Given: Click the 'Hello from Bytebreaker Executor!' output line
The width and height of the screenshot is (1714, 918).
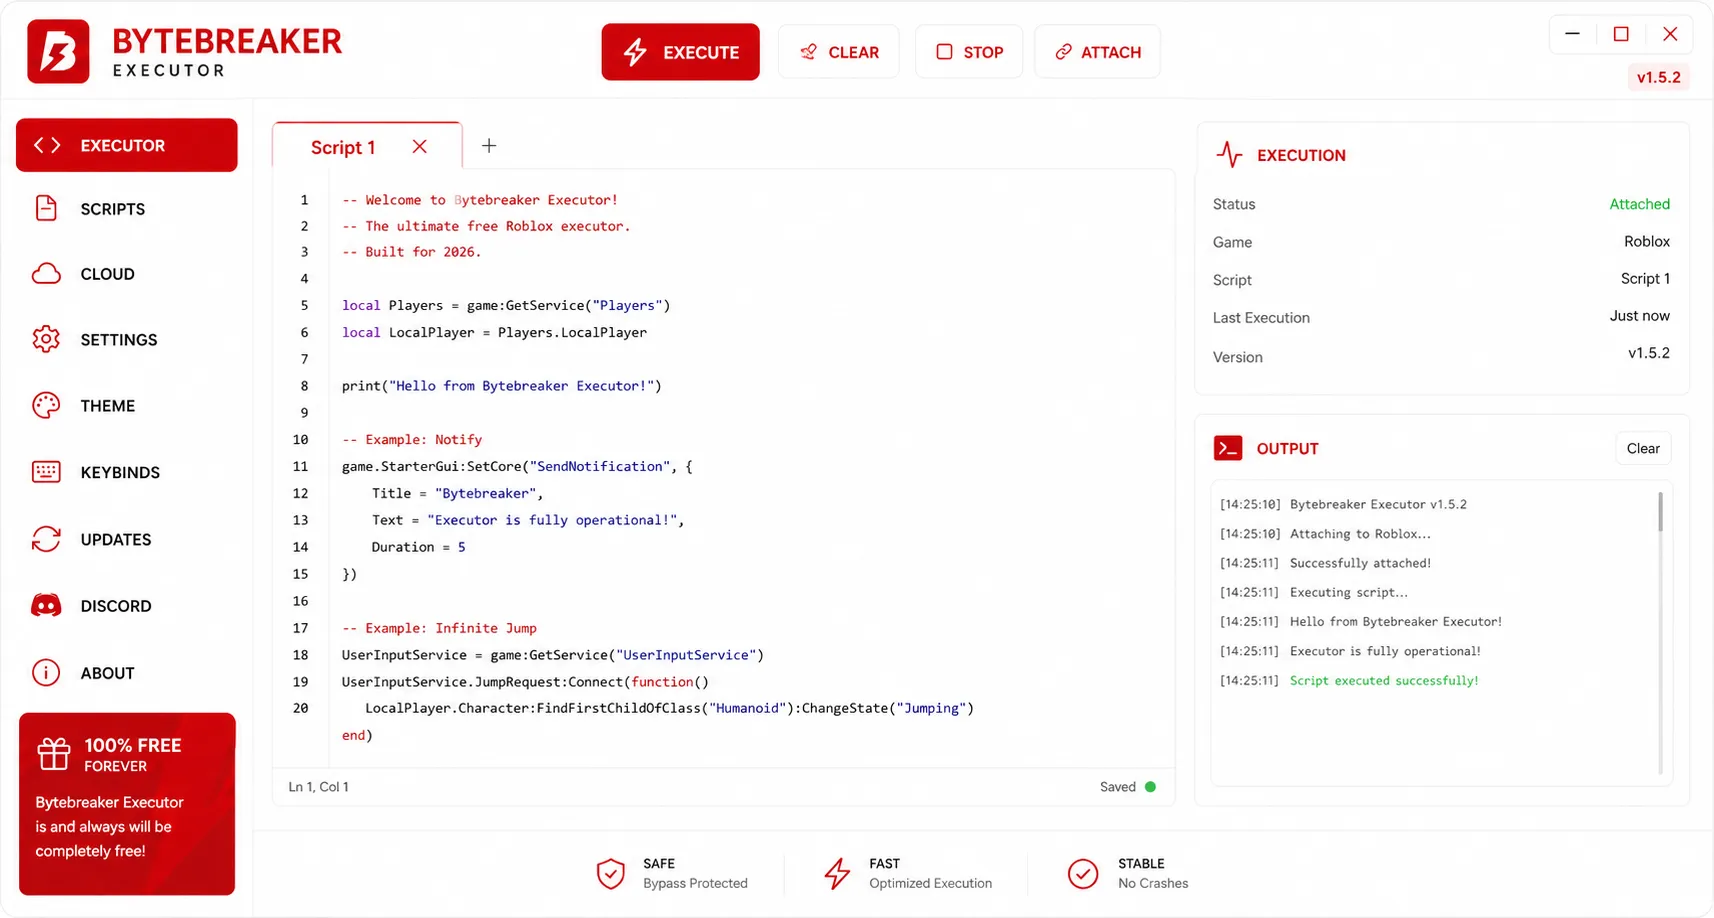Looking at the screenshot, I should point(1396,622).
